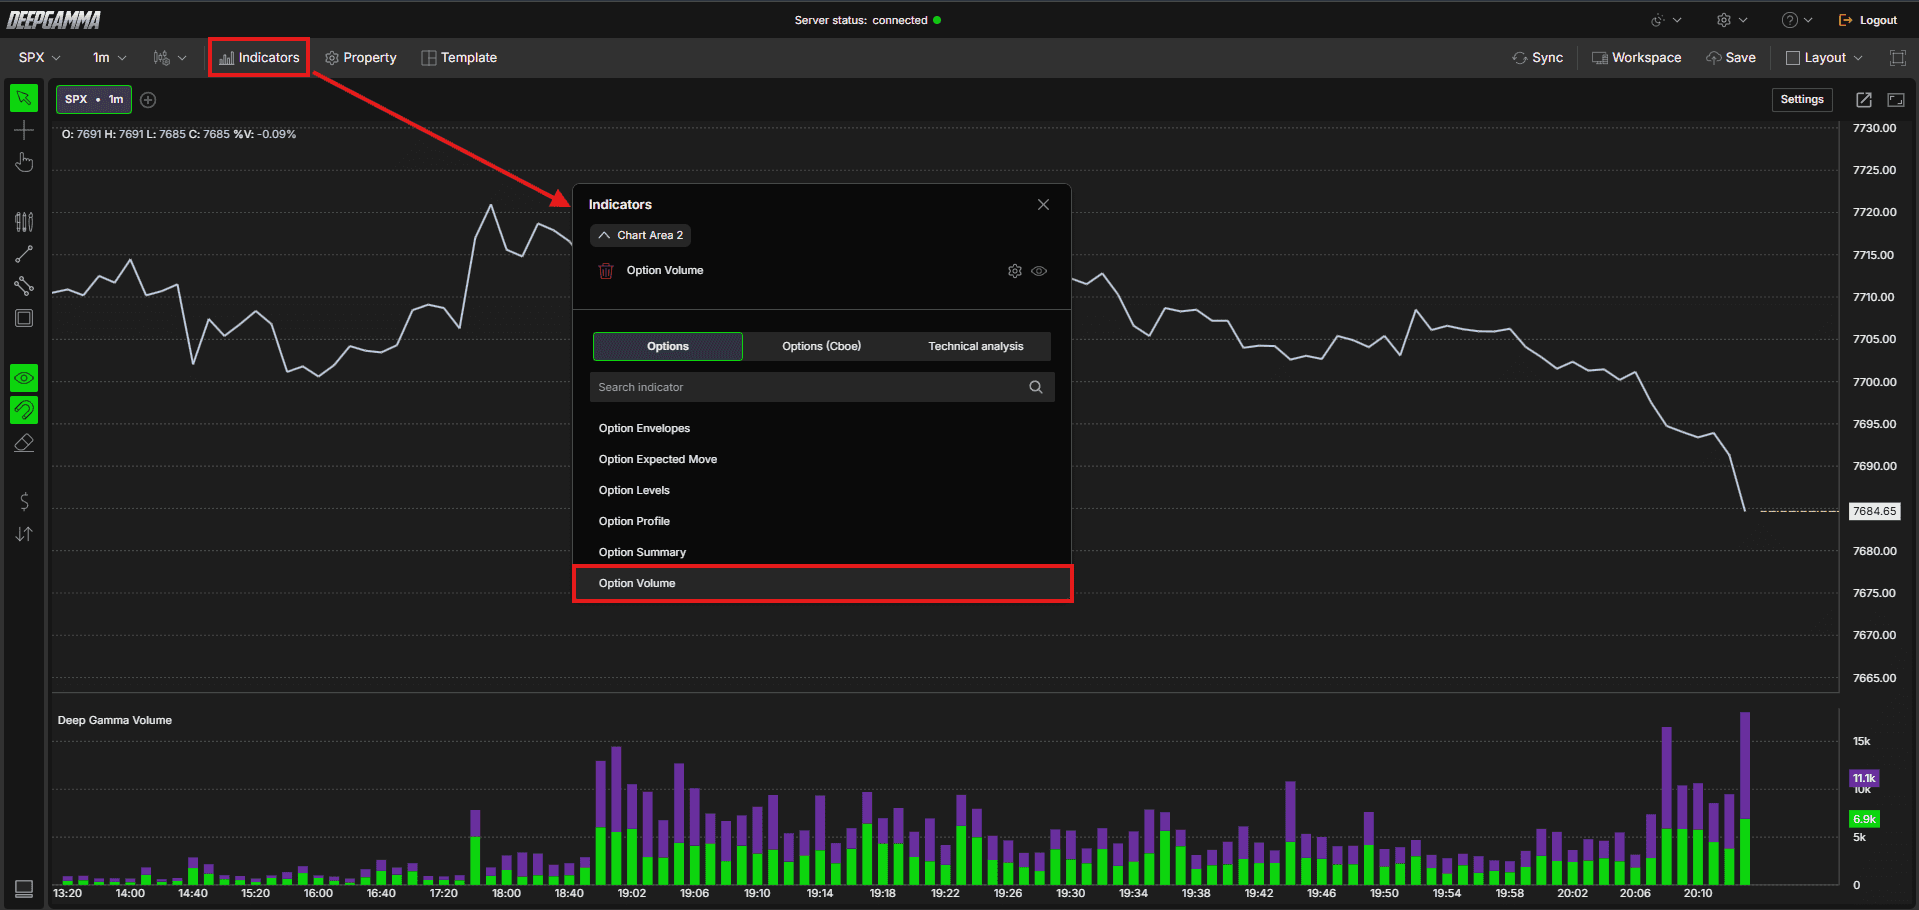Open the Layout dropdown
This screenshot has width=1919, height=910.
pos(1824,58)
